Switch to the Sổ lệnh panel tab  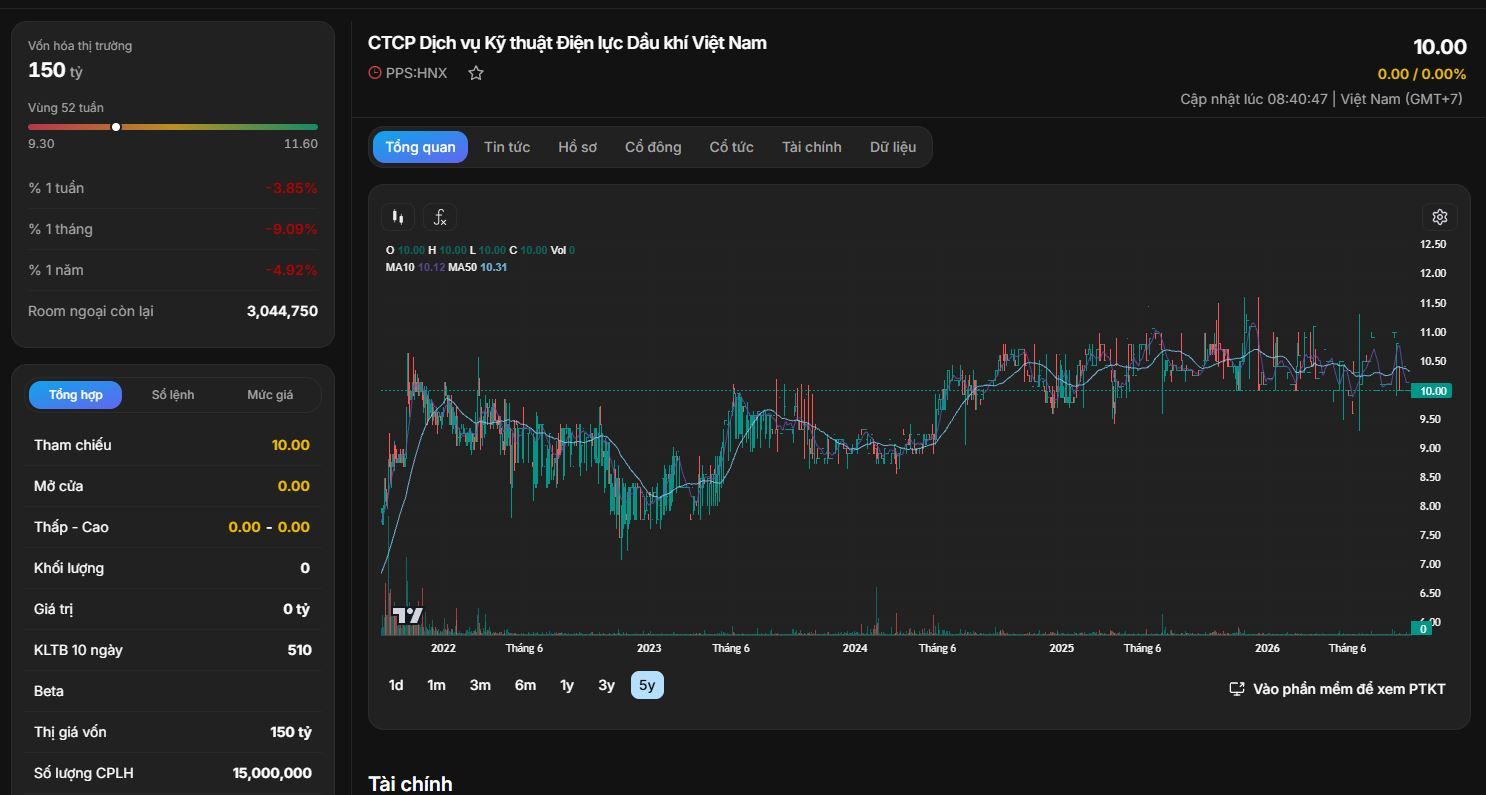173,395
